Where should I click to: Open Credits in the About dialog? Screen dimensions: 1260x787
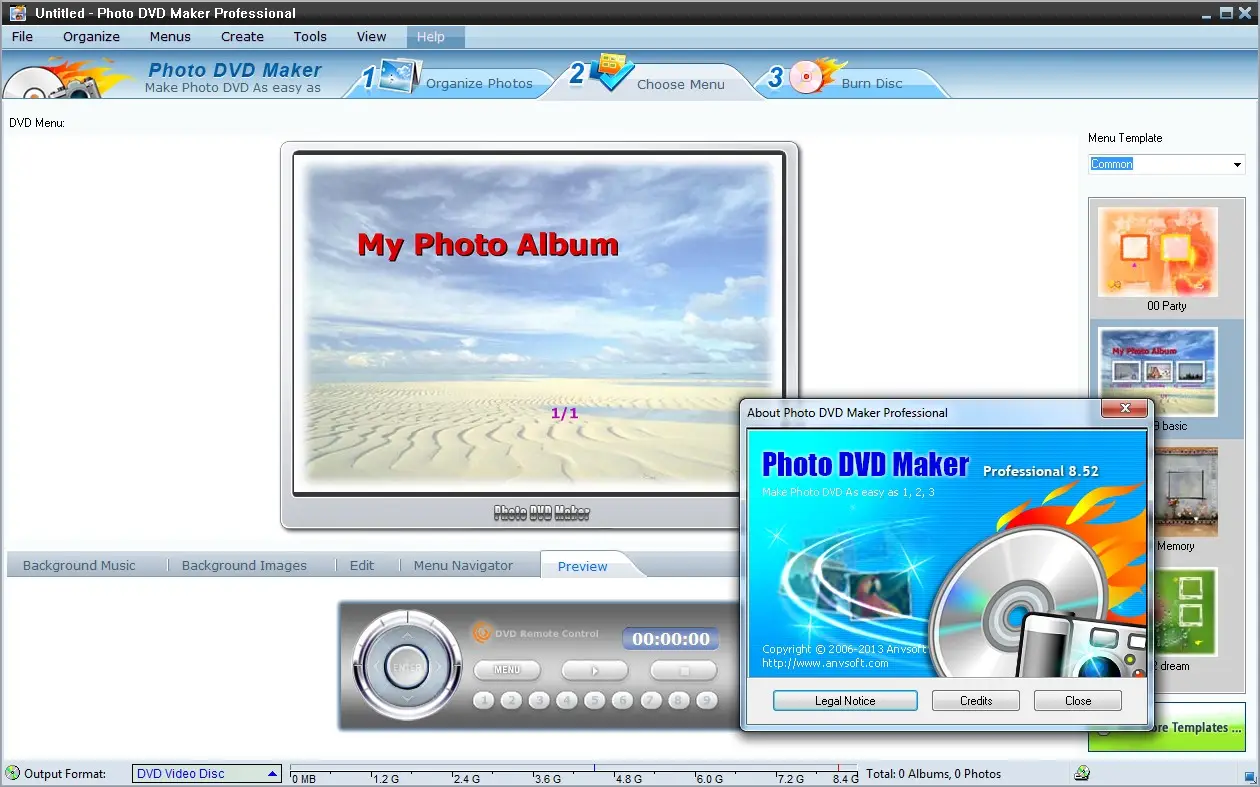pyautogui.click(x=975, y=700)
